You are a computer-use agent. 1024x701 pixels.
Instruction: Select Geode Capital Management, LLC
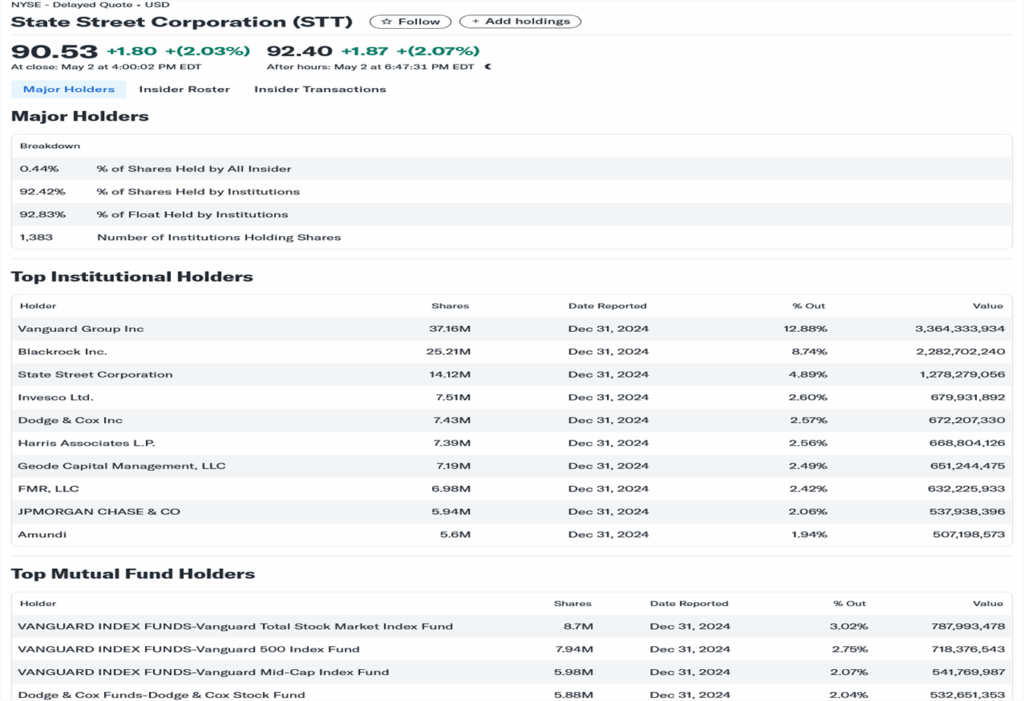[x=122, y=466]
